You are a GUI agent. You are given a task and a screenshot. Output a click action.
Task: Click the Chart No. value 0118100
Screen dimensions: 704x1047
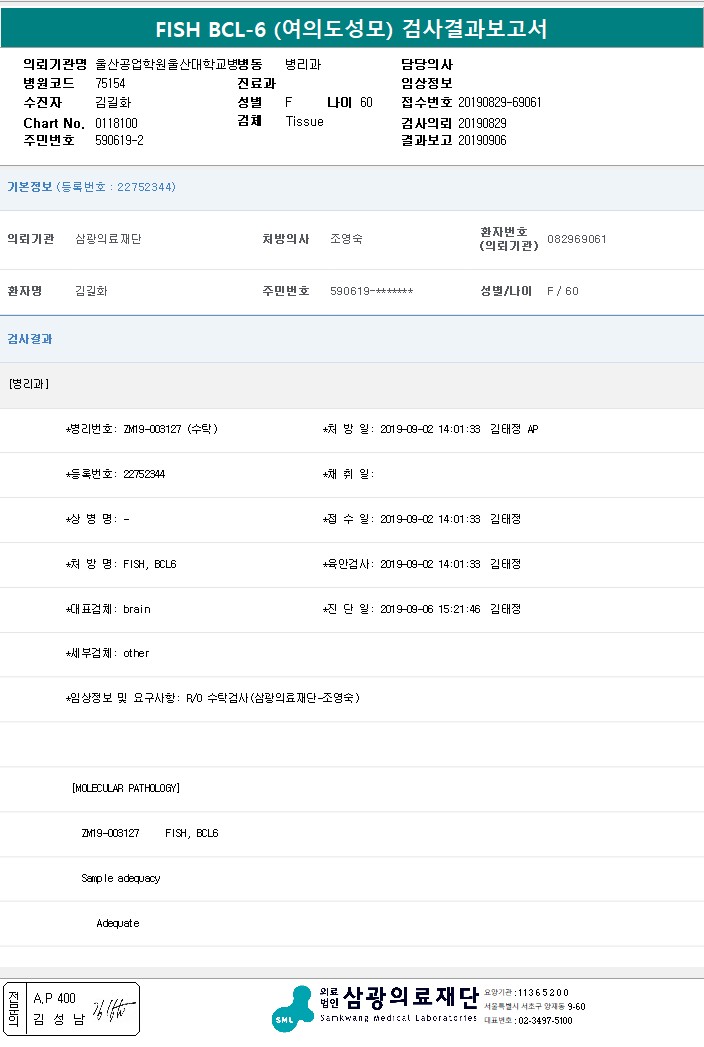tap(116, 123)
